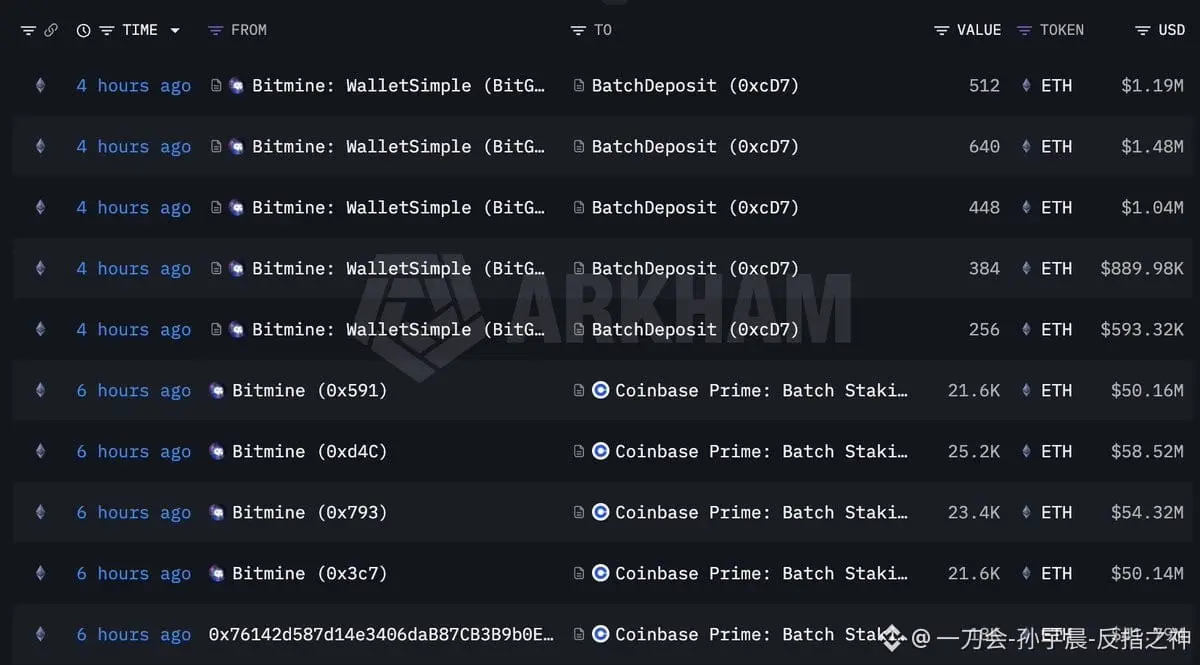The image size is (1200, 665).
Task: Click the contract document icon beside first BatchDeposit
Action: tap(579, 86)
